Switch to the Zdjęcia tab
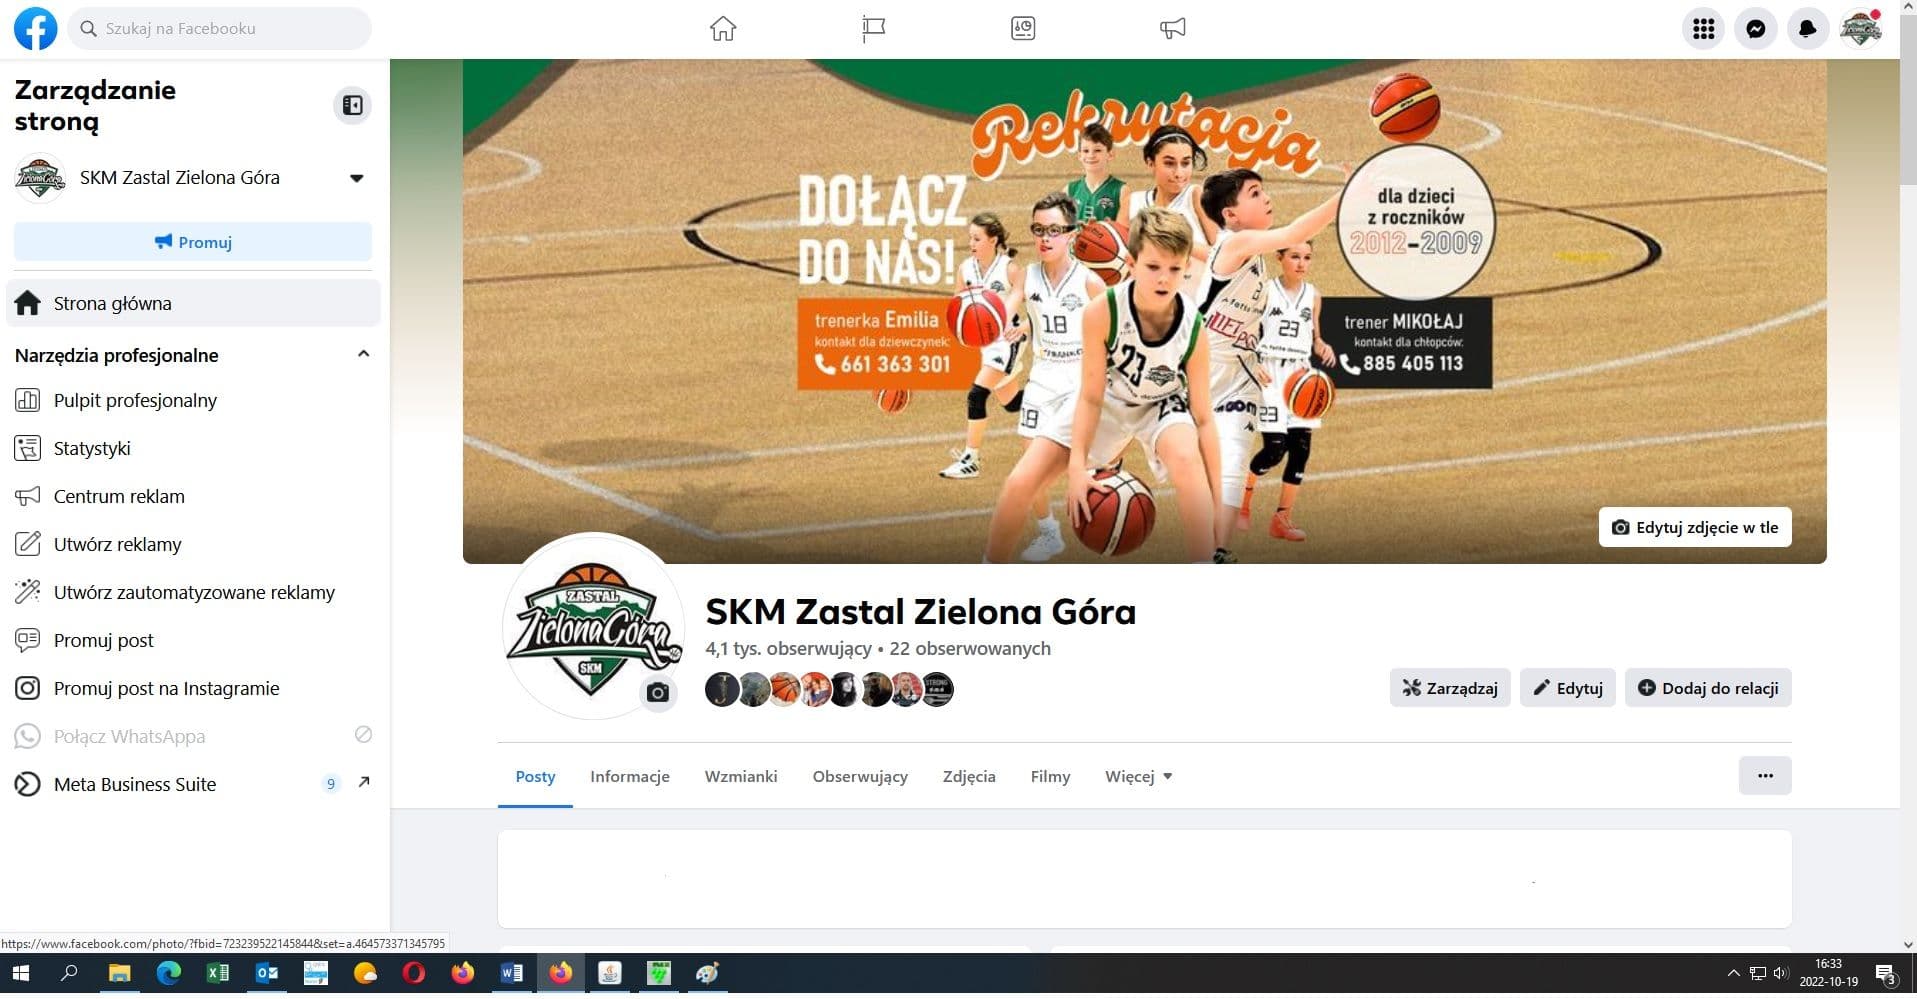This screenshot has width=1917, height=999. point(969,777)
